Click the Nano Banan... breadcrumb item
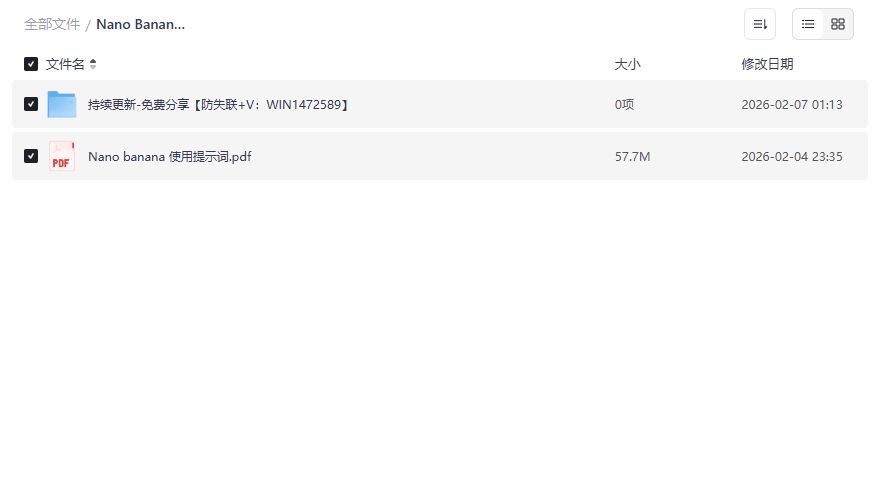Viewport: 878px width, 495px height. click(141, 24)
